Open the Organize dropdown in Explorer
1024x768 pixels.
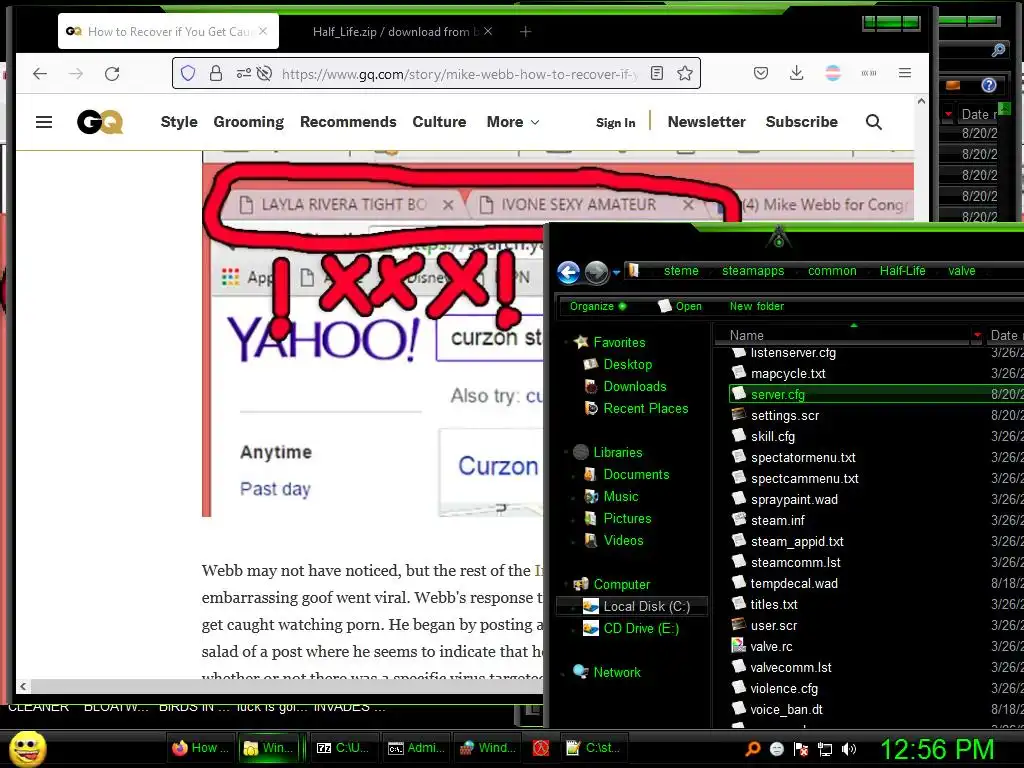[598, 306]
